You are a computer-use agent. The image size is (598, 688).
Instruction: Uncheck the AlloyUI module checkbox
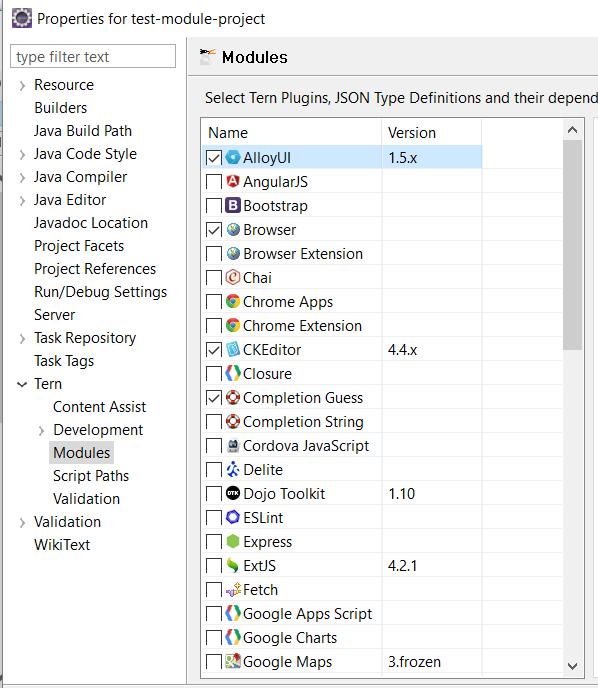pyautogui.click(x=214, y=158)
